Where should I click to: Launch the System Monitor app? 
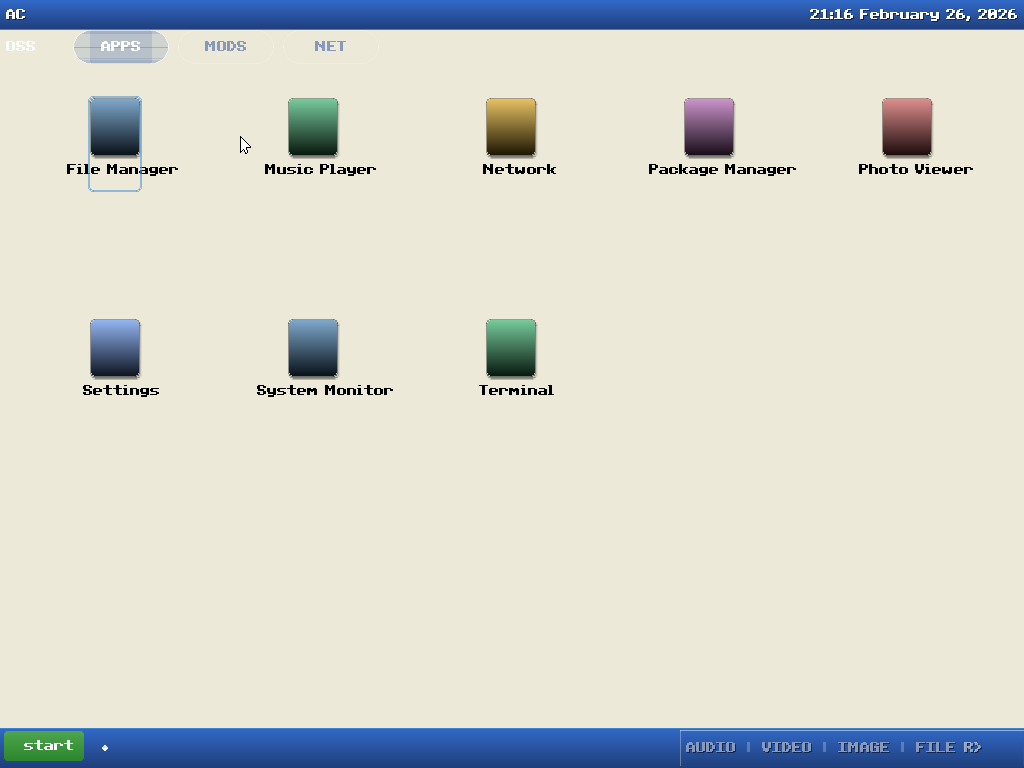point(313,349)
